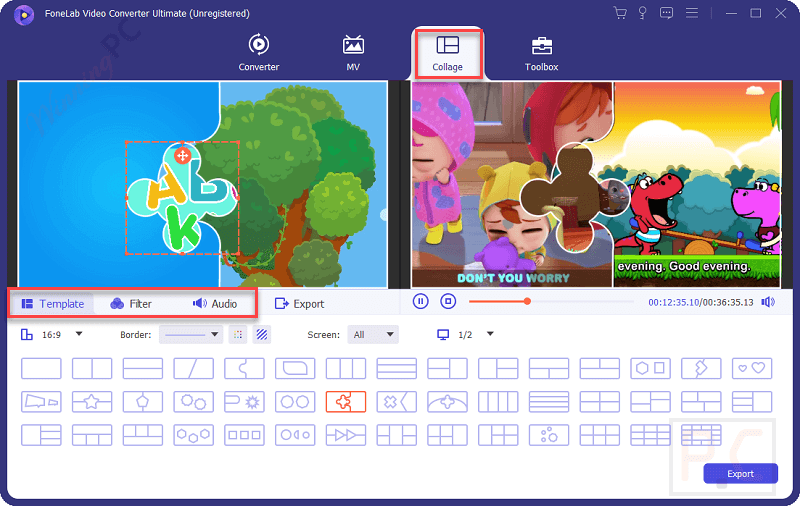The height and width of the screenshot is (506, 800).
Task: Click the Export tab next to Audio
Action: tap(299, 304)
